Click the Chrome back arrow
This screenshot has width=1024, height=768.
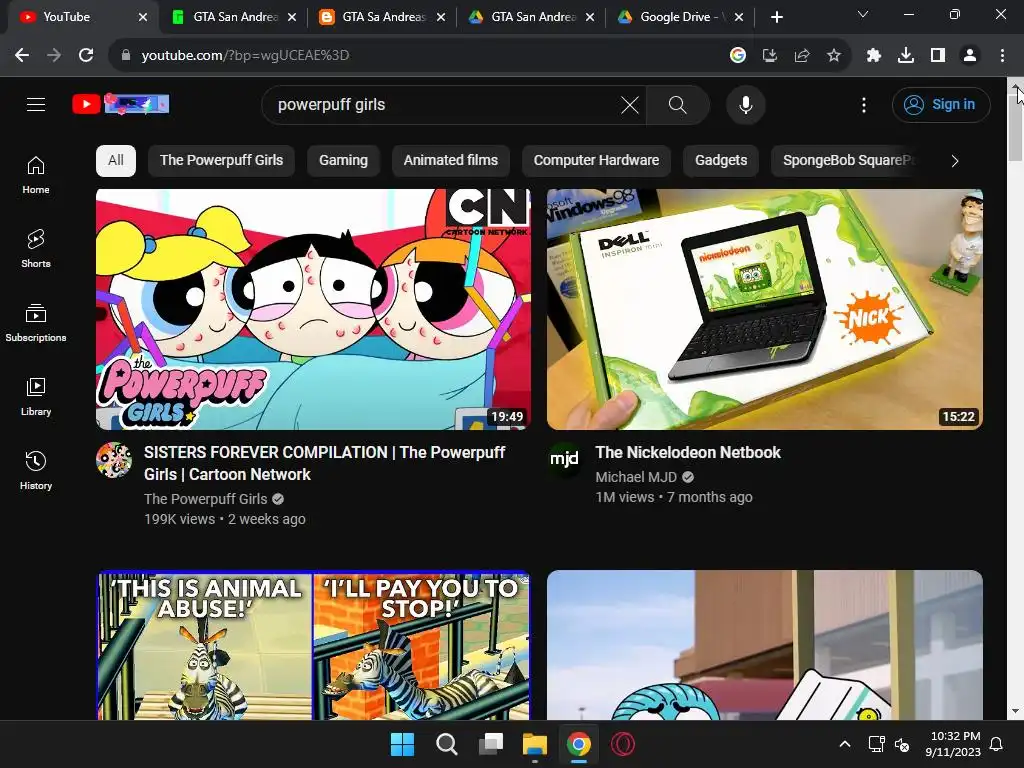point(22,56)
